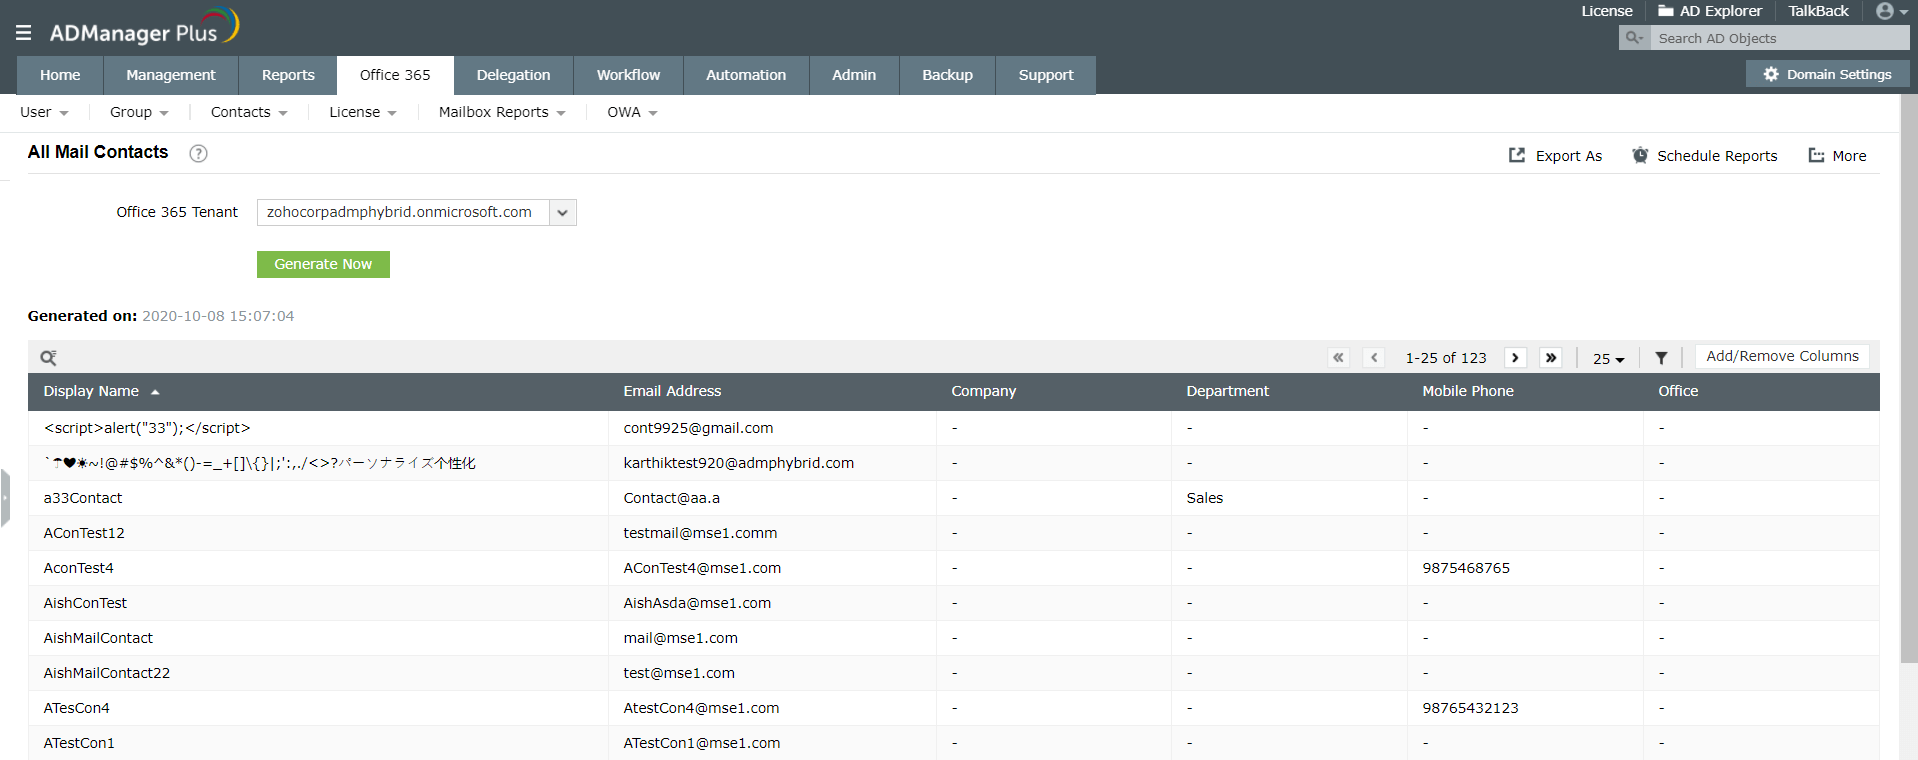Click the Add/Remove Columns button
Image resolution: width=1918 pixels, height=760 pixels.
(x=1782, y=357)
